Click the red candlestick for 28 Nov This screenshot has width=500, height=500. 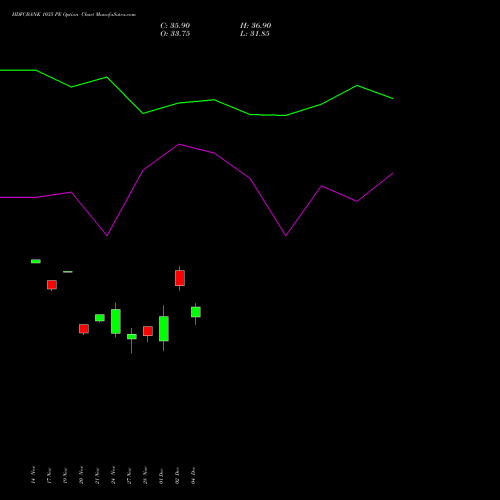[x=148, y=331]
